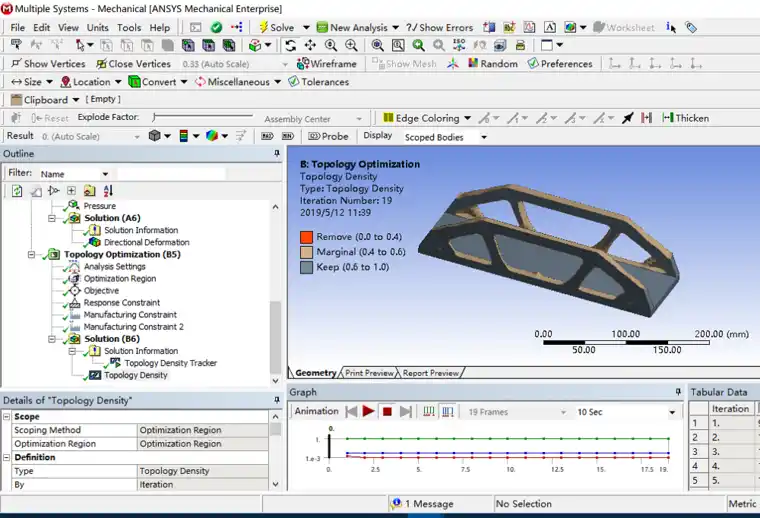The width and height of the screenshot is (760, 518).
Task: Stop the animation
Action: (x=387, y=411)
